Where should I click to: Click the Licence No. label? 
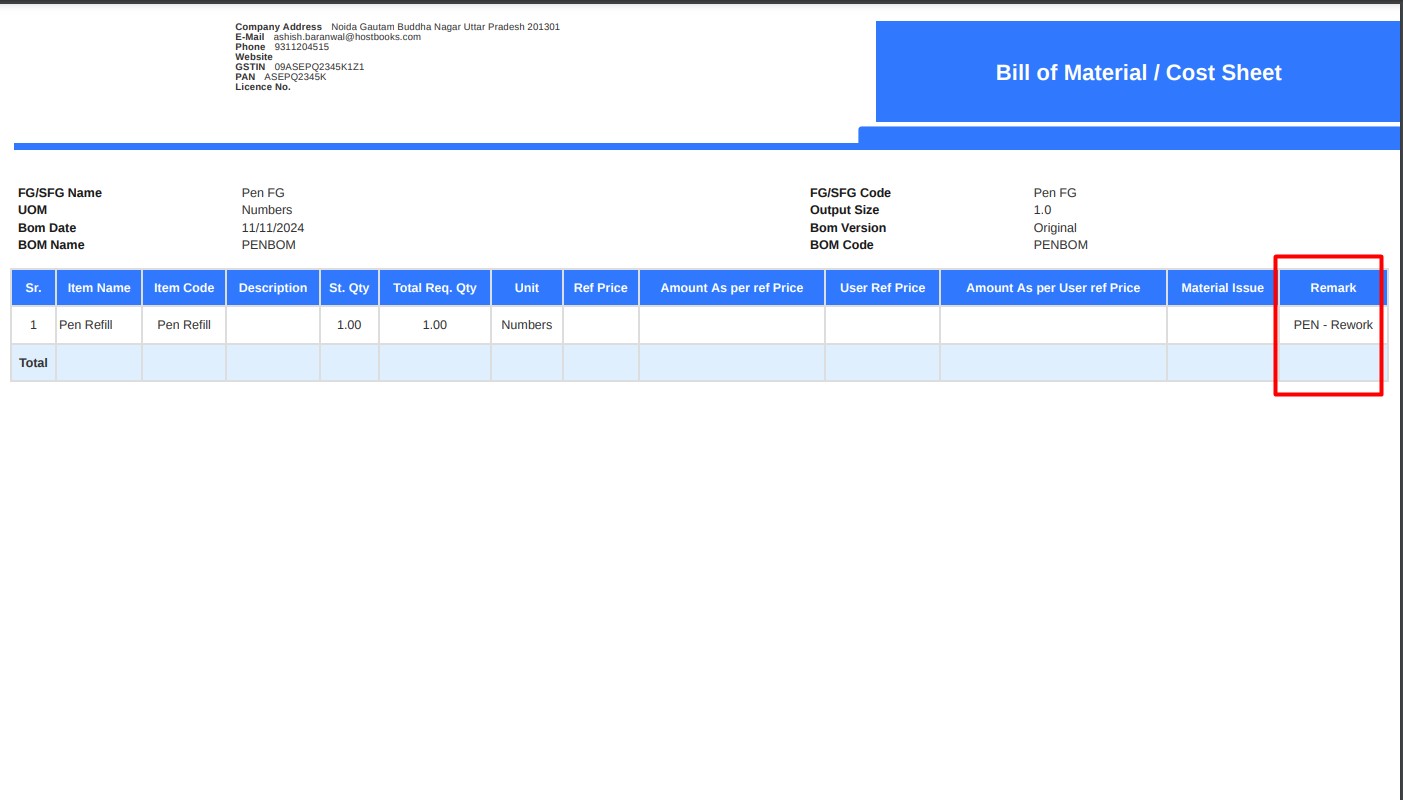(263, 87)
